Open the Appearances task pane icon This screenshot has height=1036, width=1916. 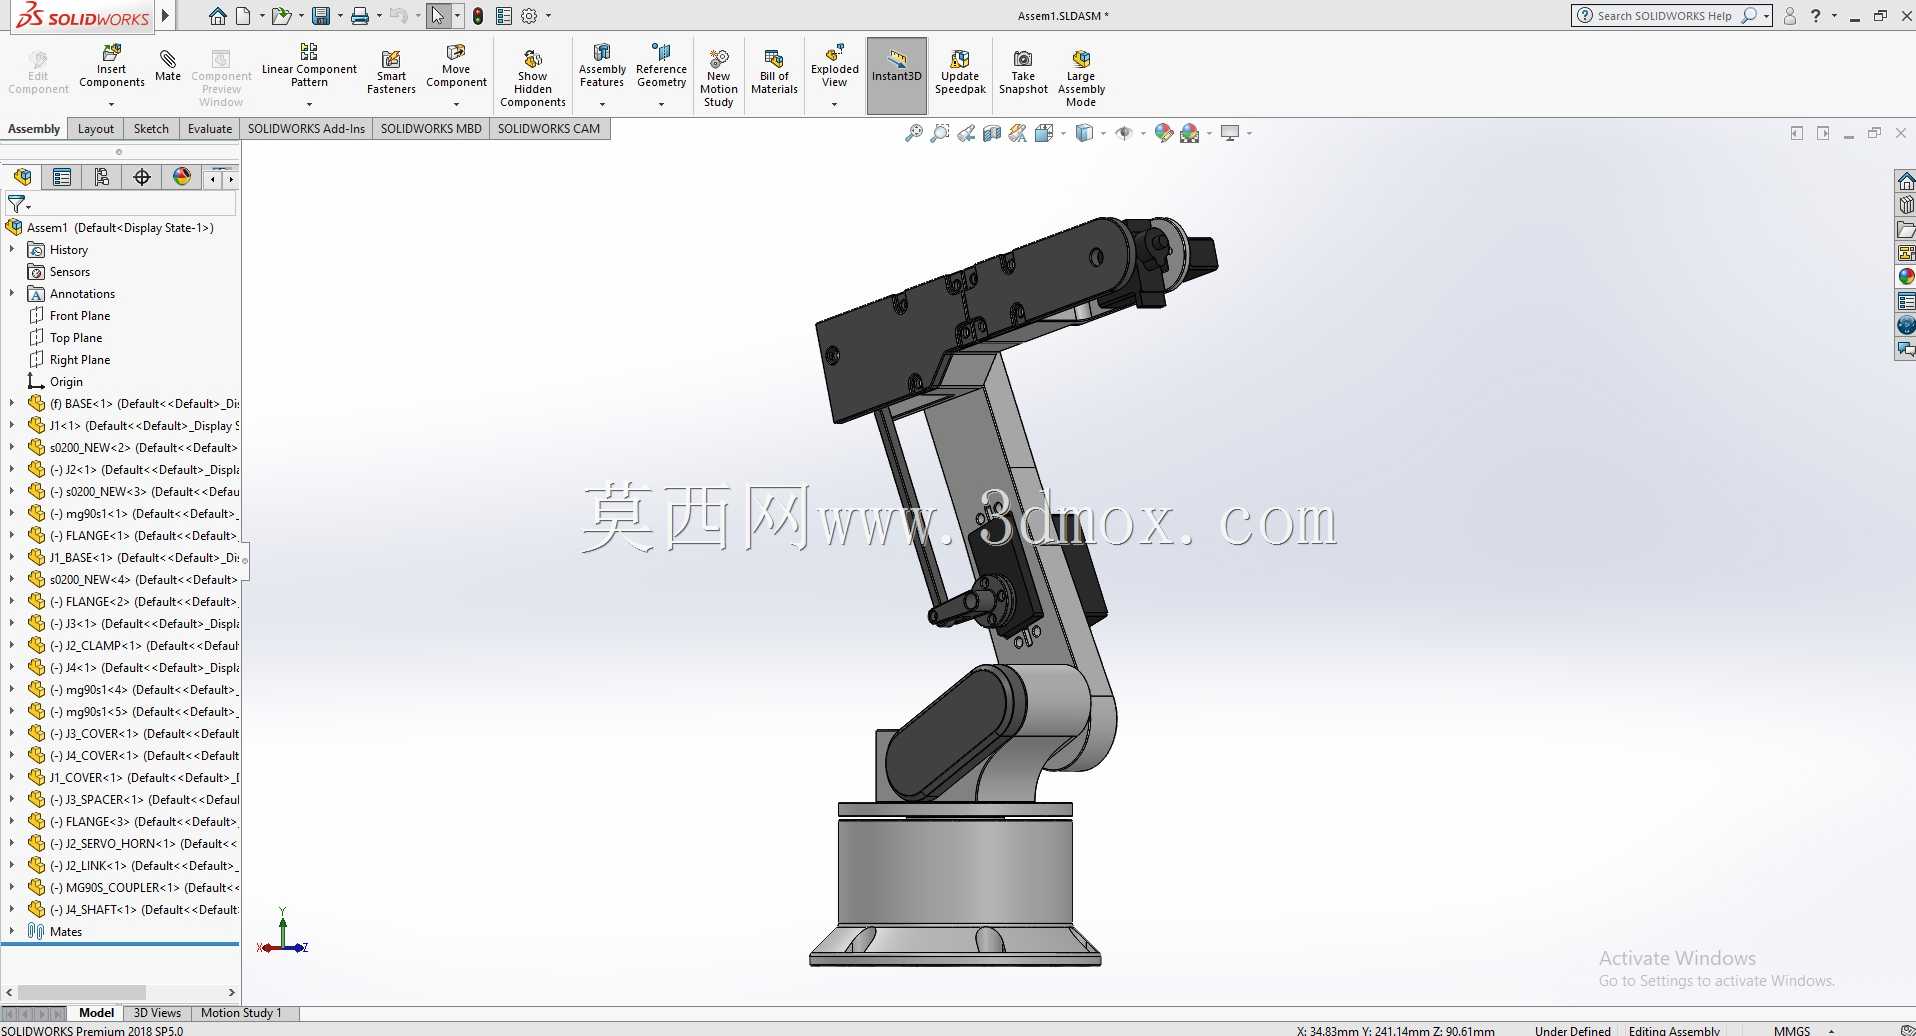pos(1906,277)
